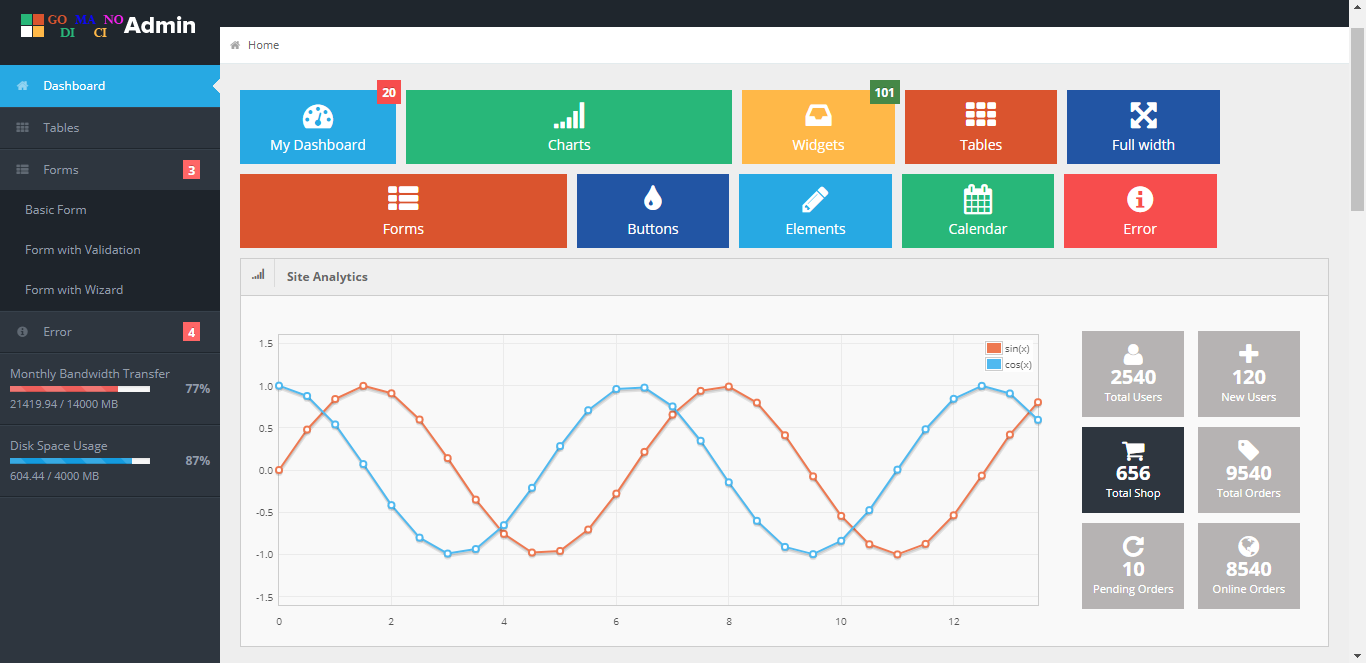Viewport: 1366px width, 663px height.
Task: Toggle the sin(x) legend swatch
Action: (x=993, y=348)
